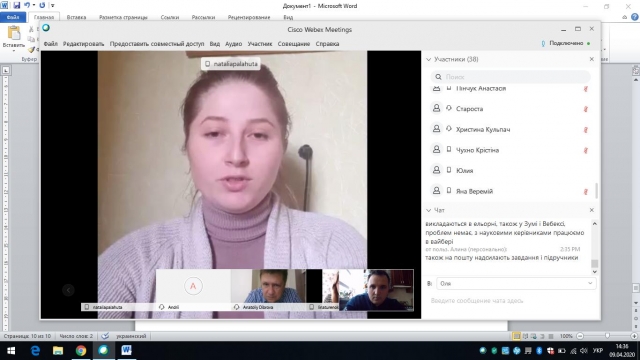Toggle muted microphone for Яна Веремій

pyautogui.click(x=586, y=191)
